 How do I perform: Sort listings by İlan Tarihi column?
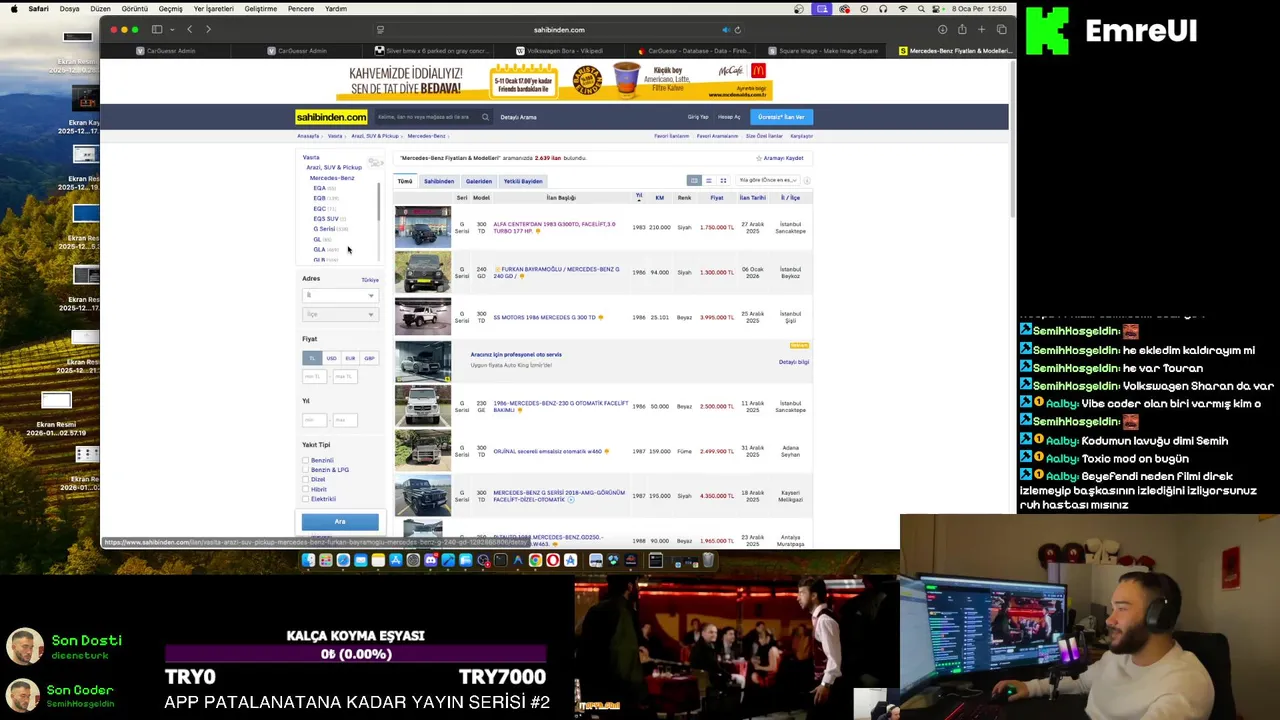click(x=752, y=198)
